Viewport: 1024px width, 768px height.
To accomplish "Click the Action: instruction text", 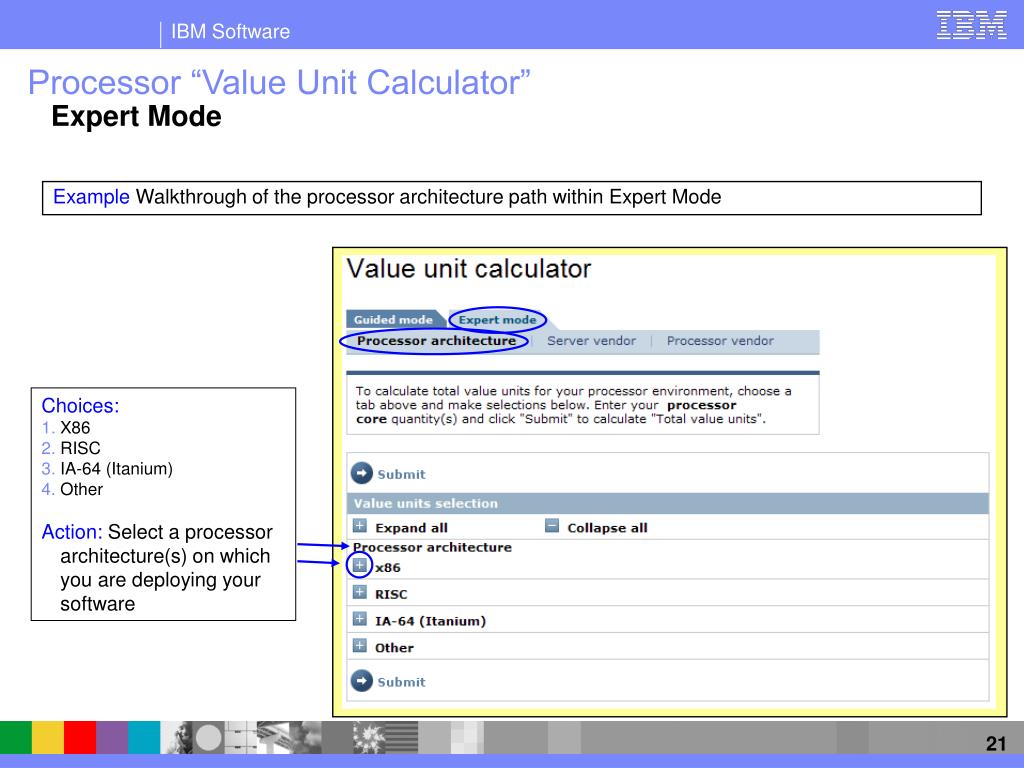I will click(x=157, y=568).
